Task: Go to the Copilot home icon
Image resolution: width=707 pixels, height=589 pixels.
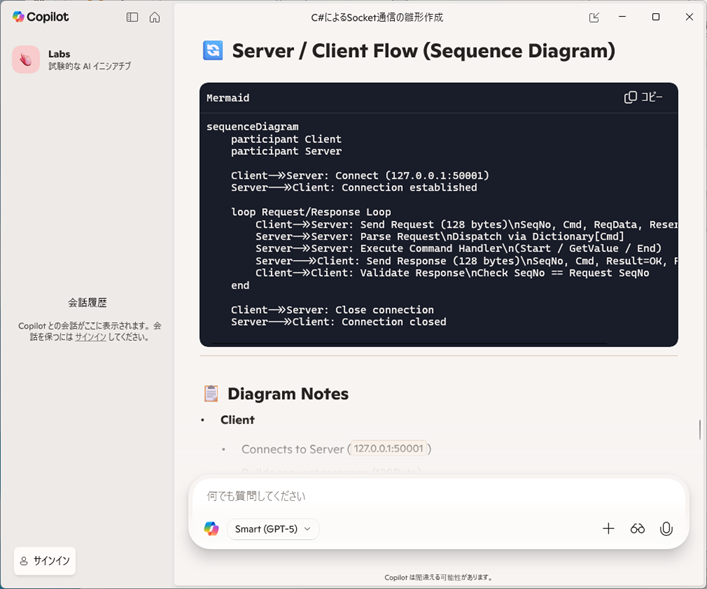Action: [x=155, y=17]
